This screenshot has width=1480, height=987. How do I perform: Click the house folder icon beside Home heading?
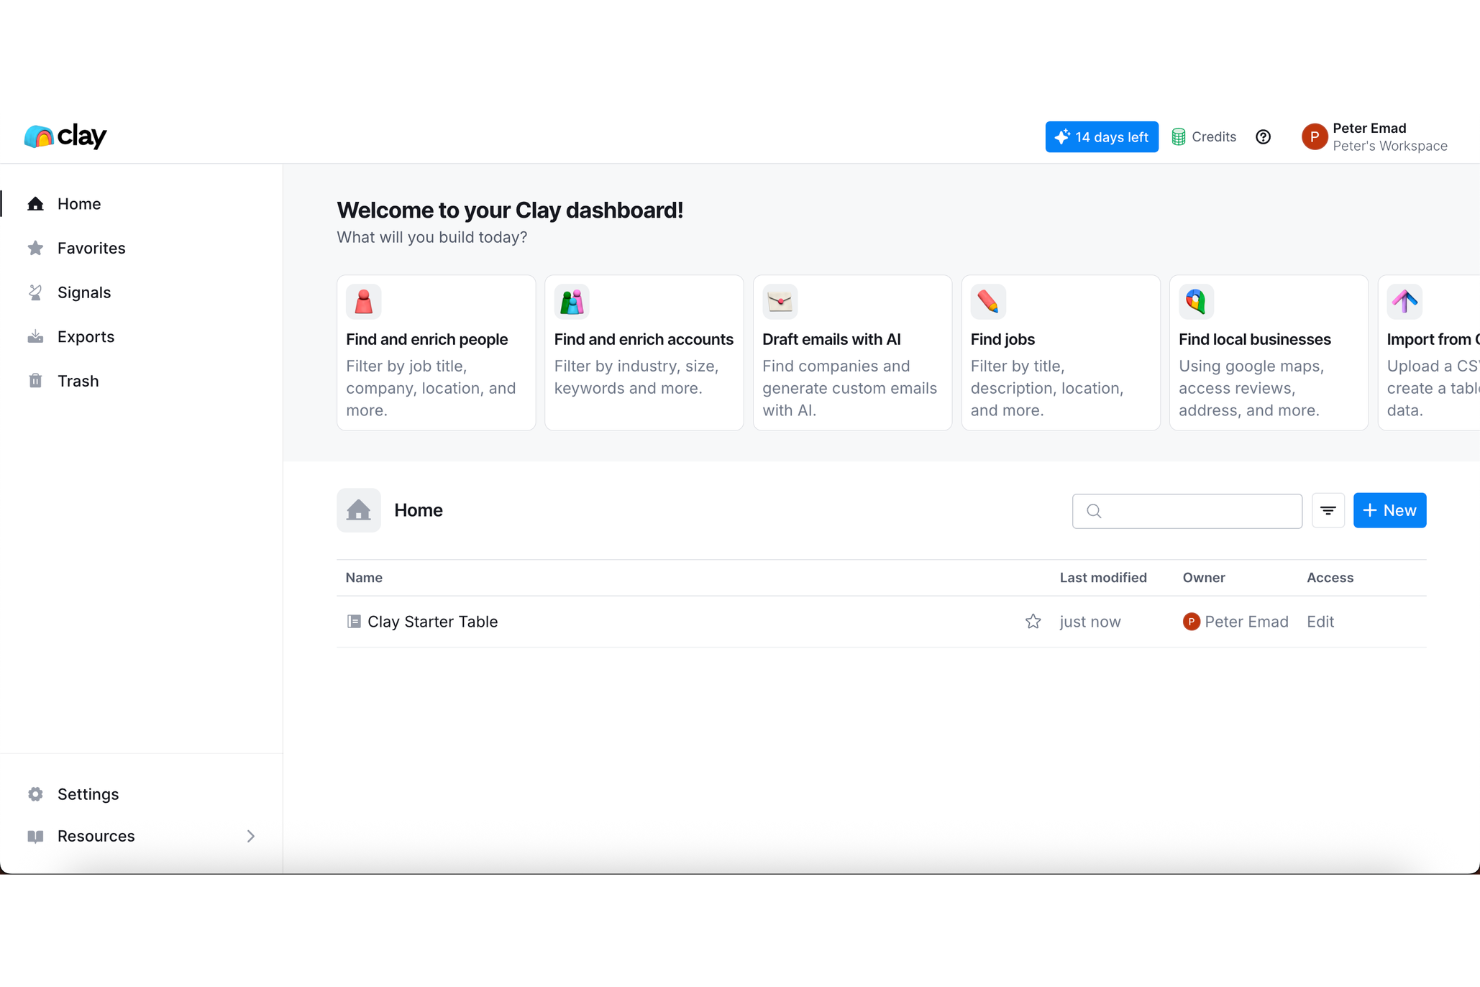pyautogui.click(x=359, y=510)
